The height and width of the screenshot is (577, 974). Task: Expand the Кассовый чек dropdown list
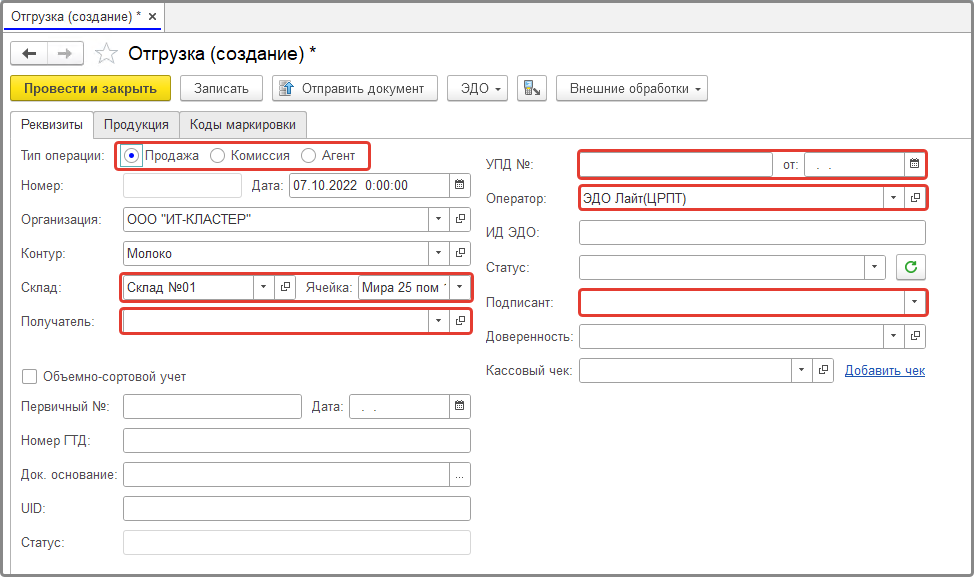click(801, 370)
